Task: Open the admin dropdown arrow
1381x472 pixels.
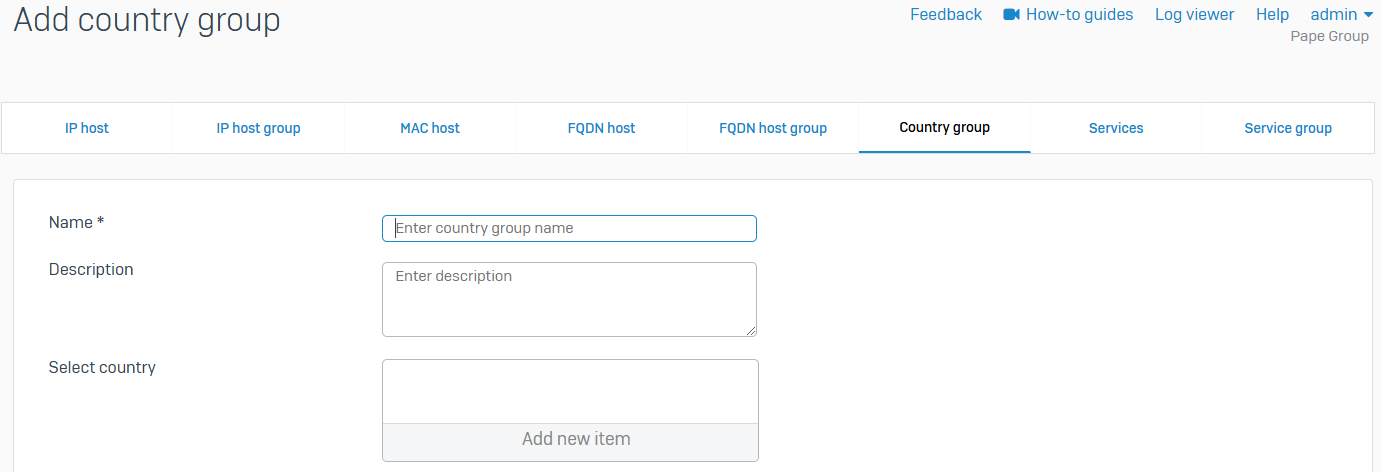Action: click(1368, 15)
